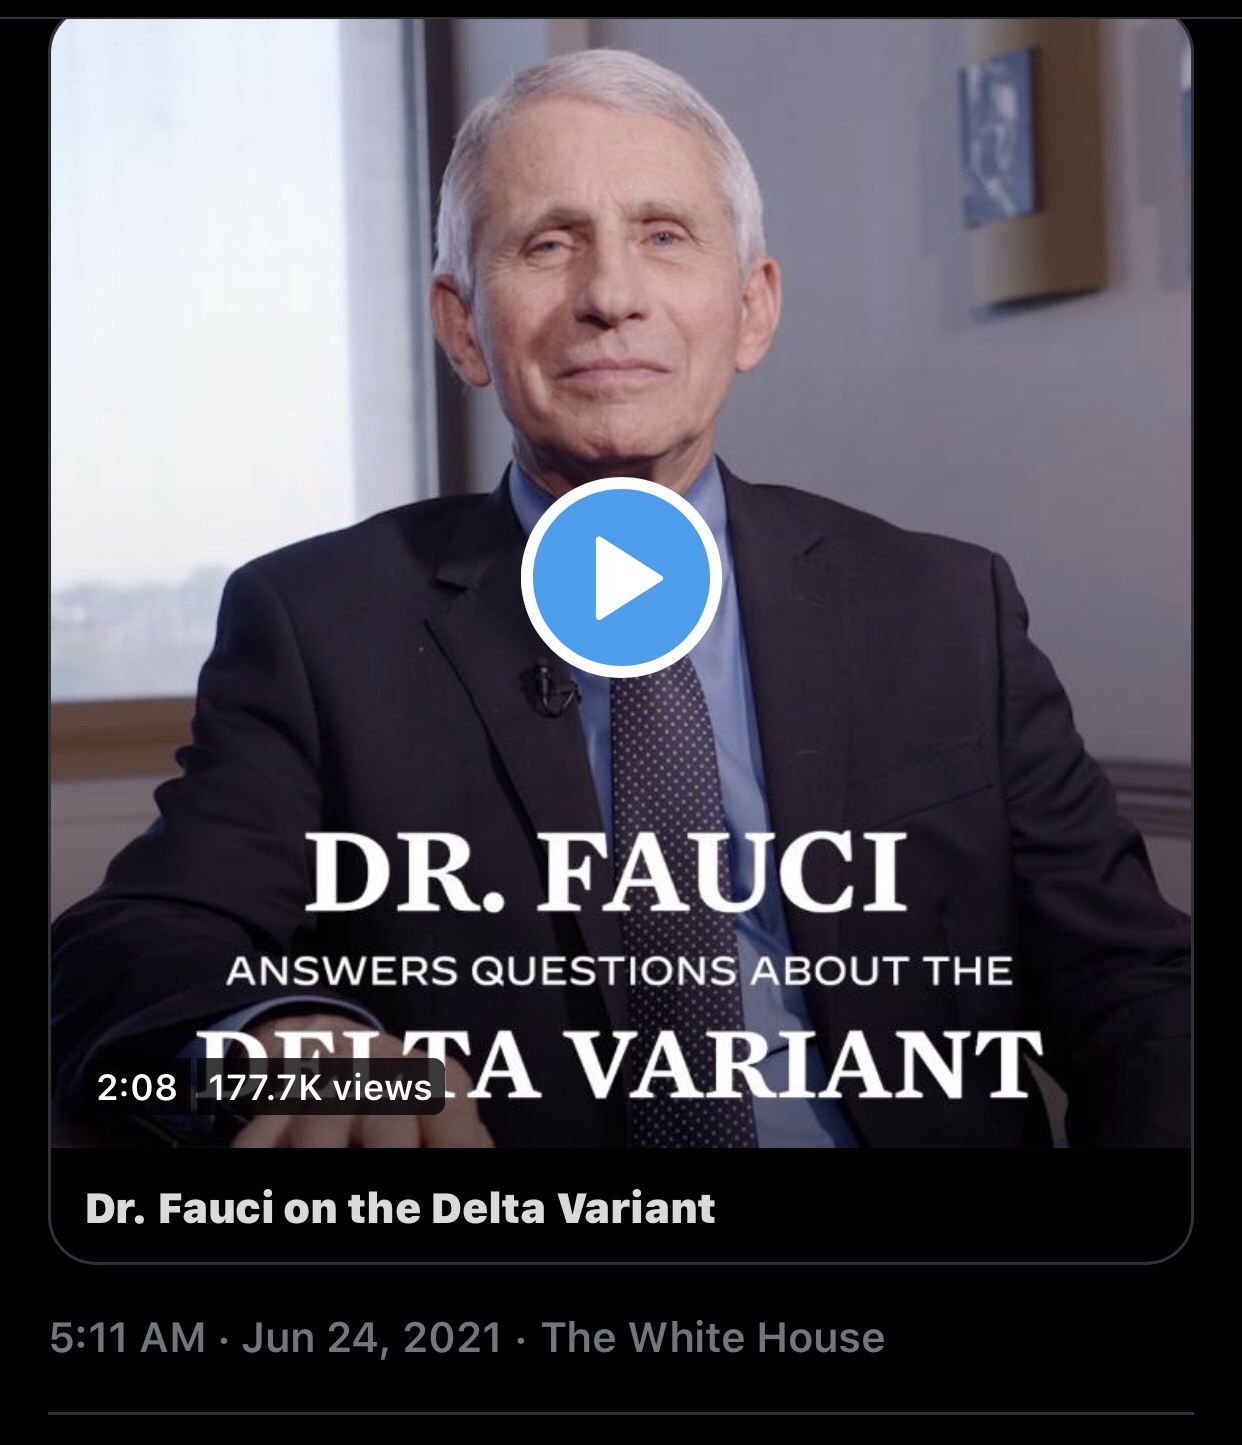Click 'ANSWERS QUESTIONS ABOUT THE' caption text
This screenshot has width=1242, height=1445.
[x=619, y=971]
